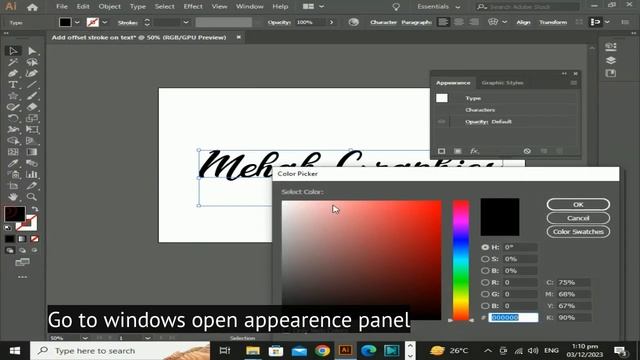The width and height of the screenshot is (640, 360).
Task: Click Add New Stroke in Appearance panel
Action: pyautogui.click(x=442, y=151)
